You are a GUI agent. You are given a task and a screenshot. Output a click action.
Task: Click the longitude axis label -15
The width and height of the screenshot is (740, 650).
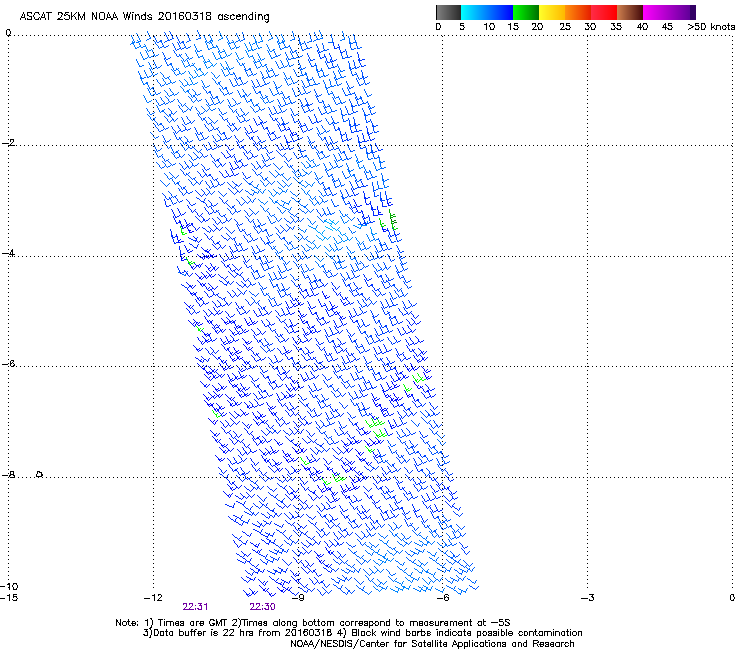pyautogui.click(x=9, y=598)
